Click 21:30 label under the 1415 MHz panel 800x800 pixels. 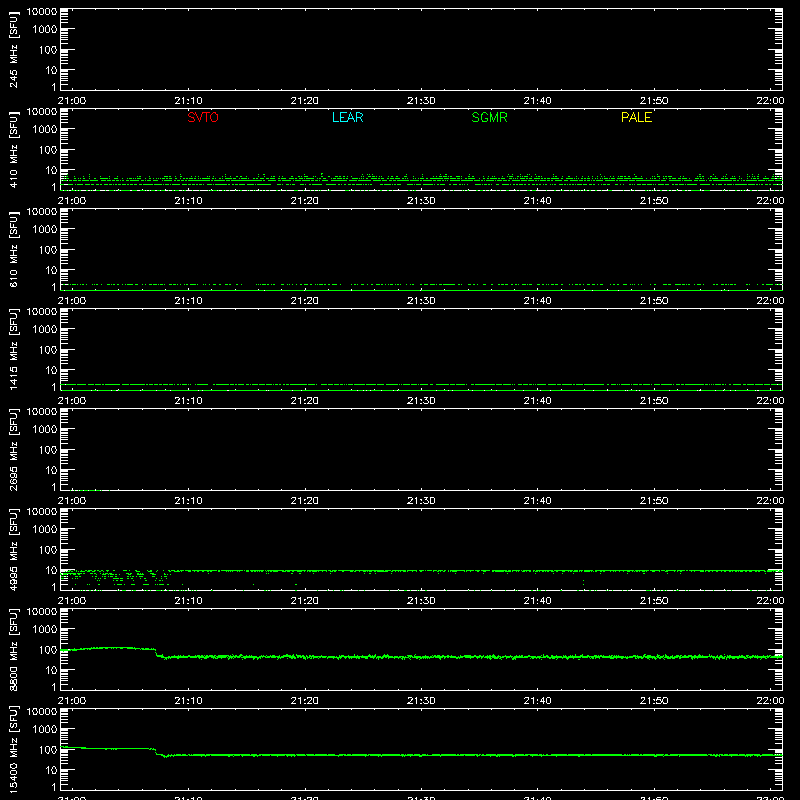[421, 401]
